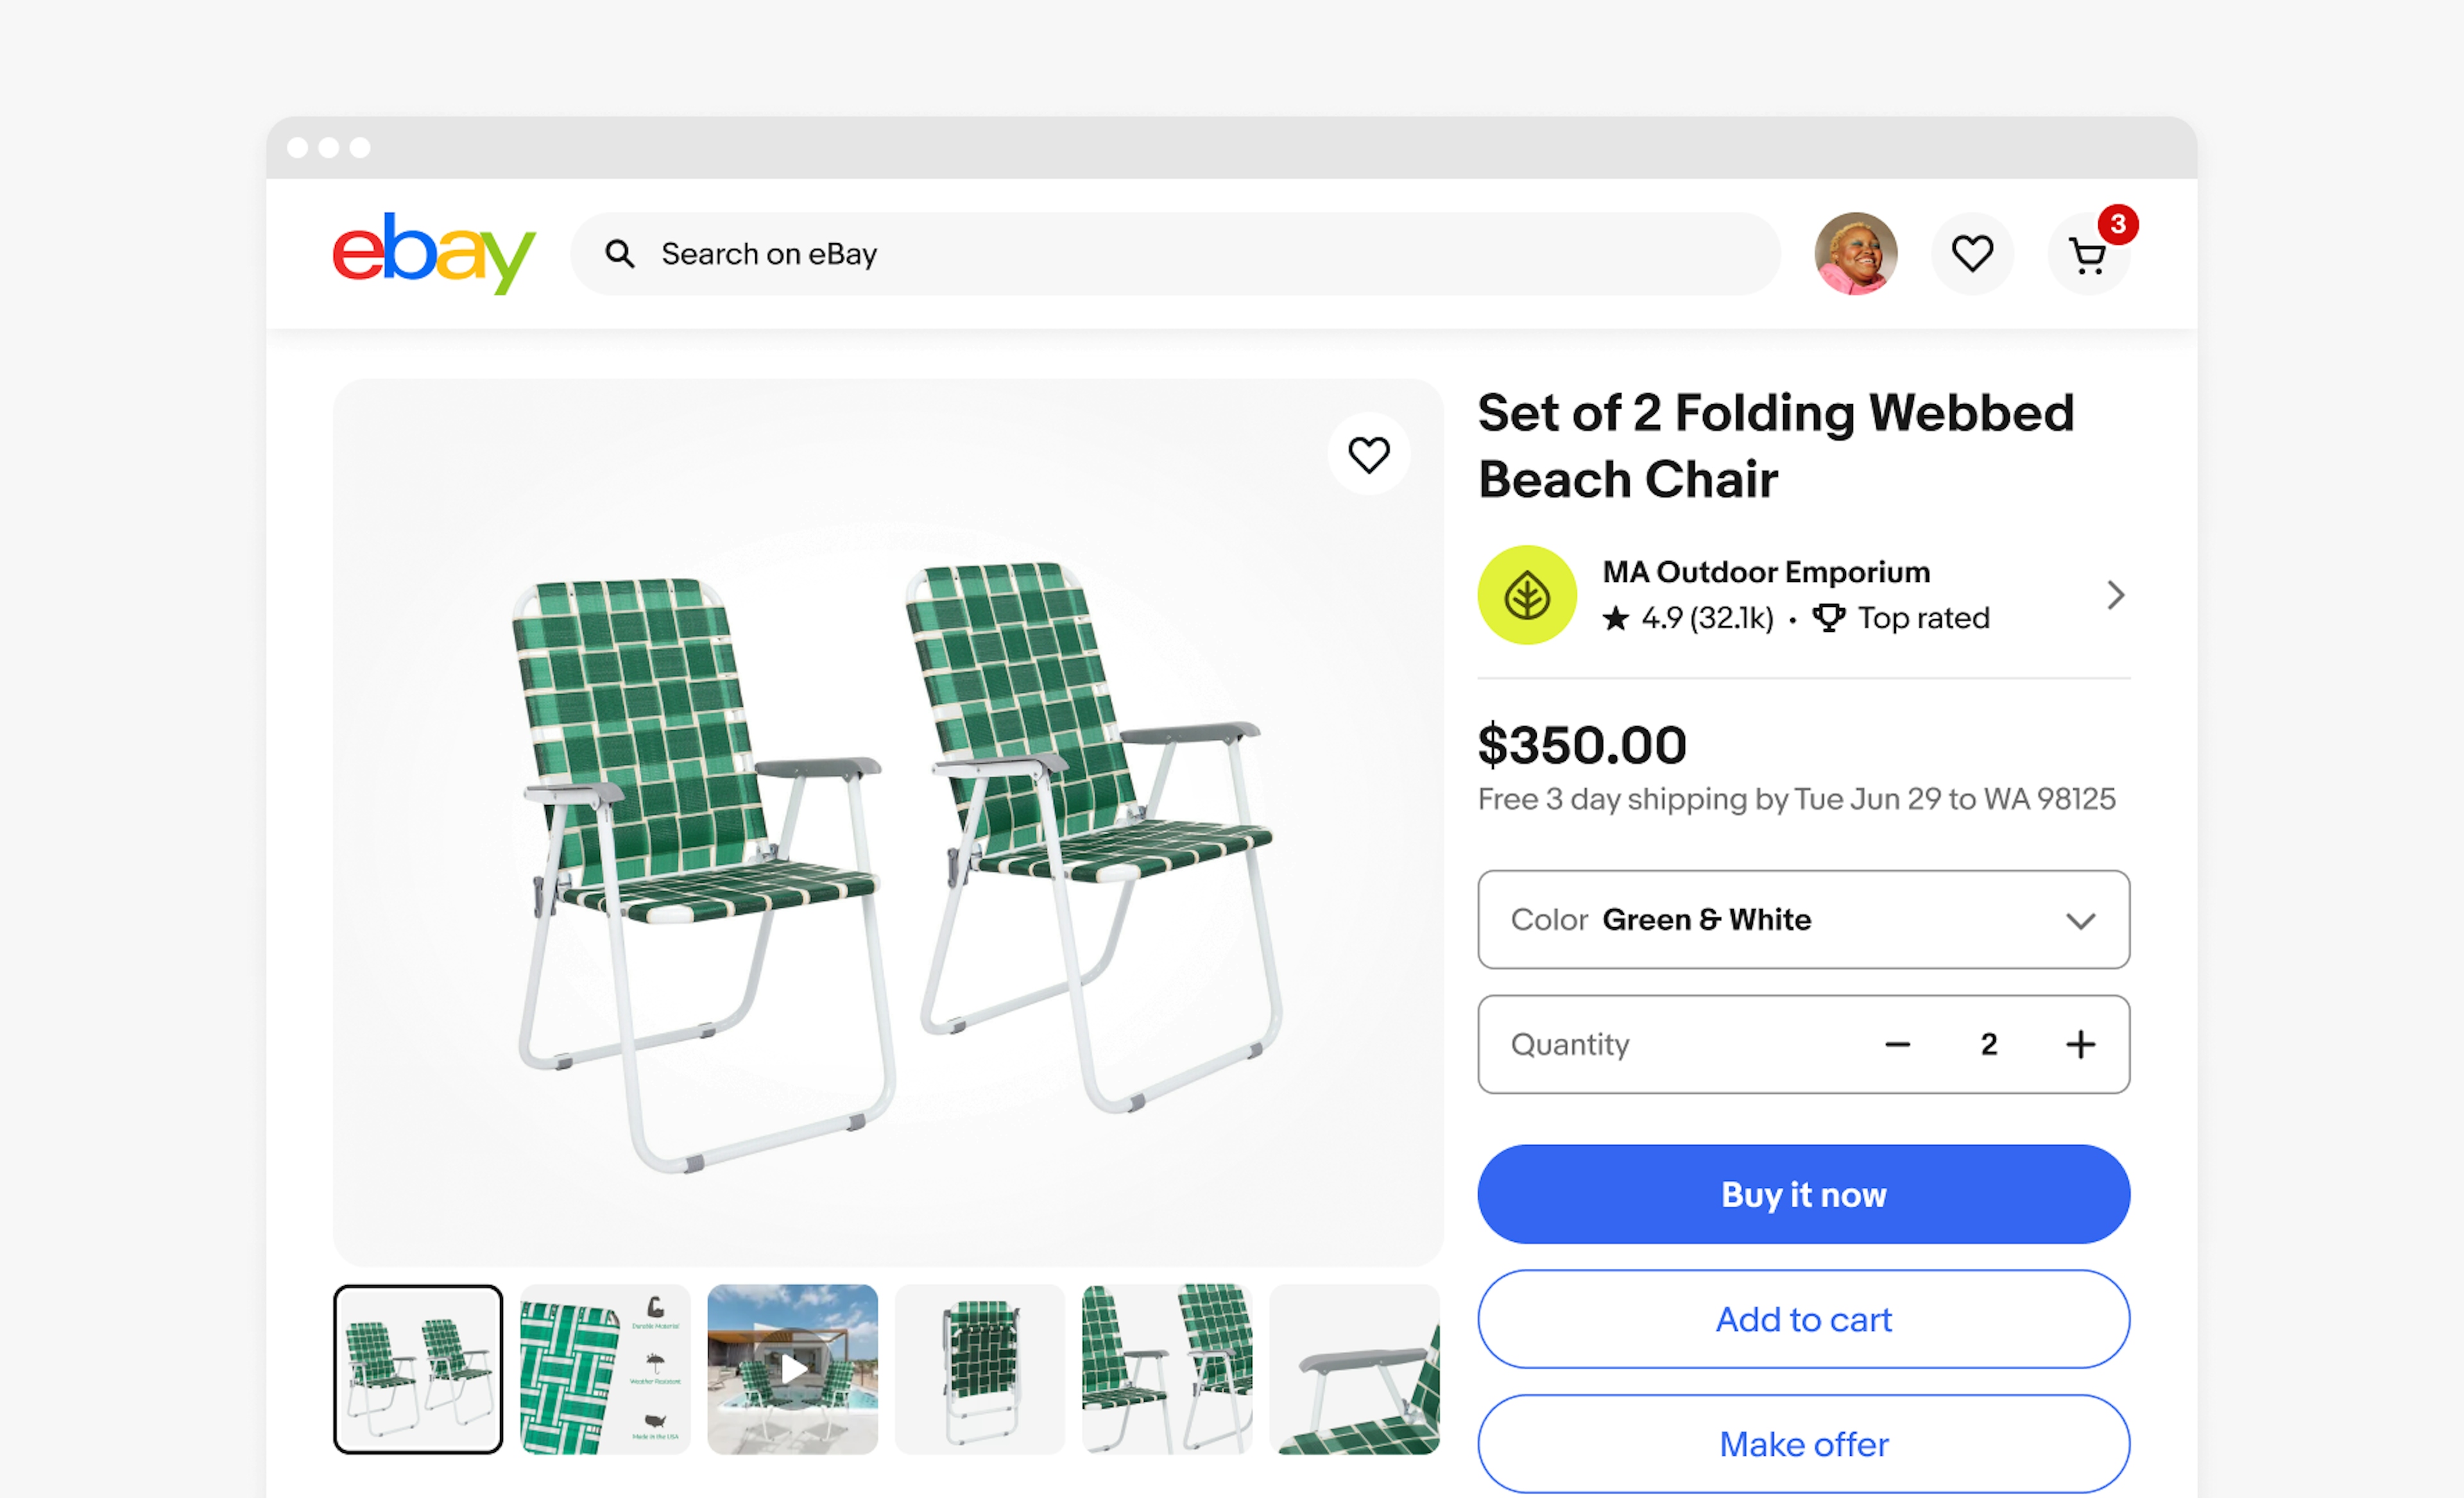The image size is (2464, 1498).
Task: Select the folded chair thumbnail
Action: tap(979, 1369)
